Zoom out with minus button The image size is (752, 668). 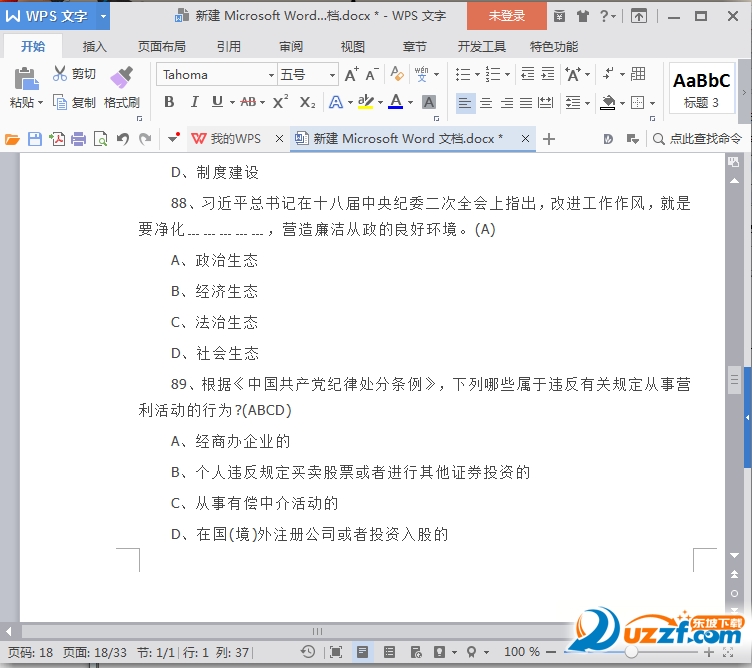click(x=551, y=652)
